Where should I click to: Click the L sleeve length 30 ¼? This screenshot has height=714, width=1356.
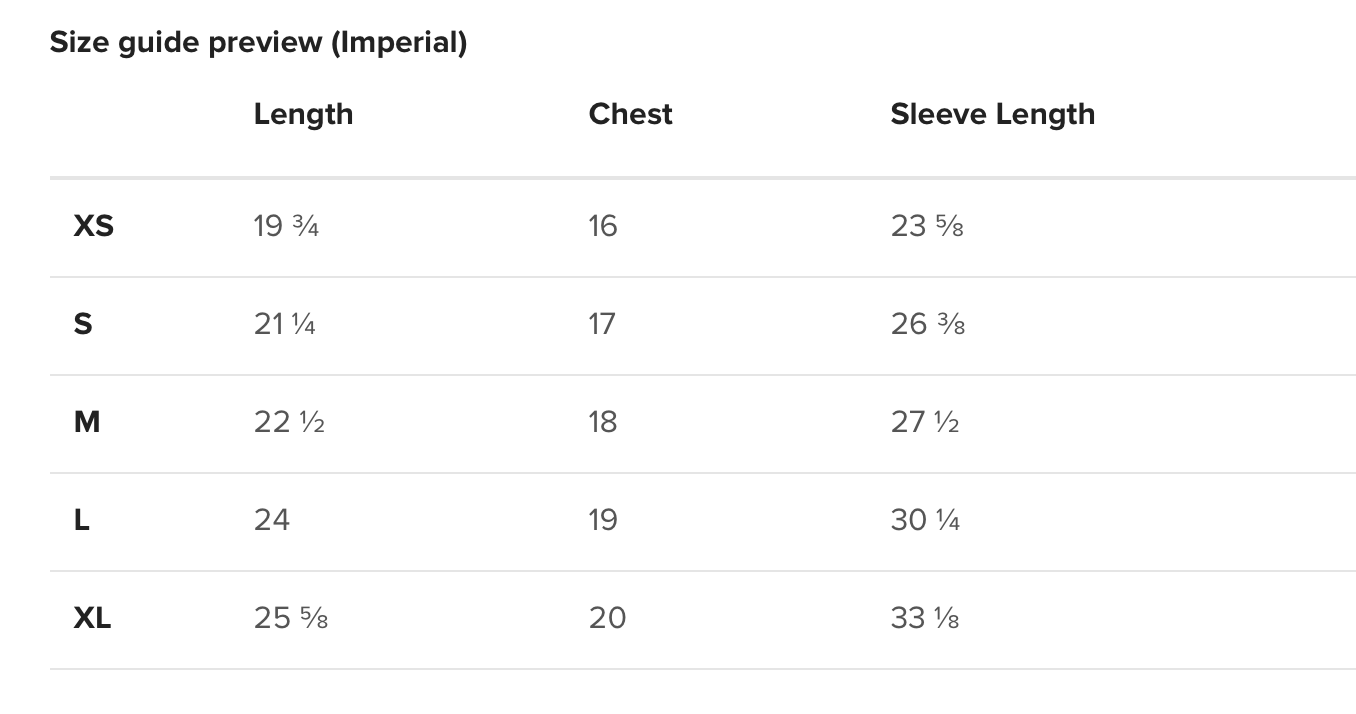[925, 520]
